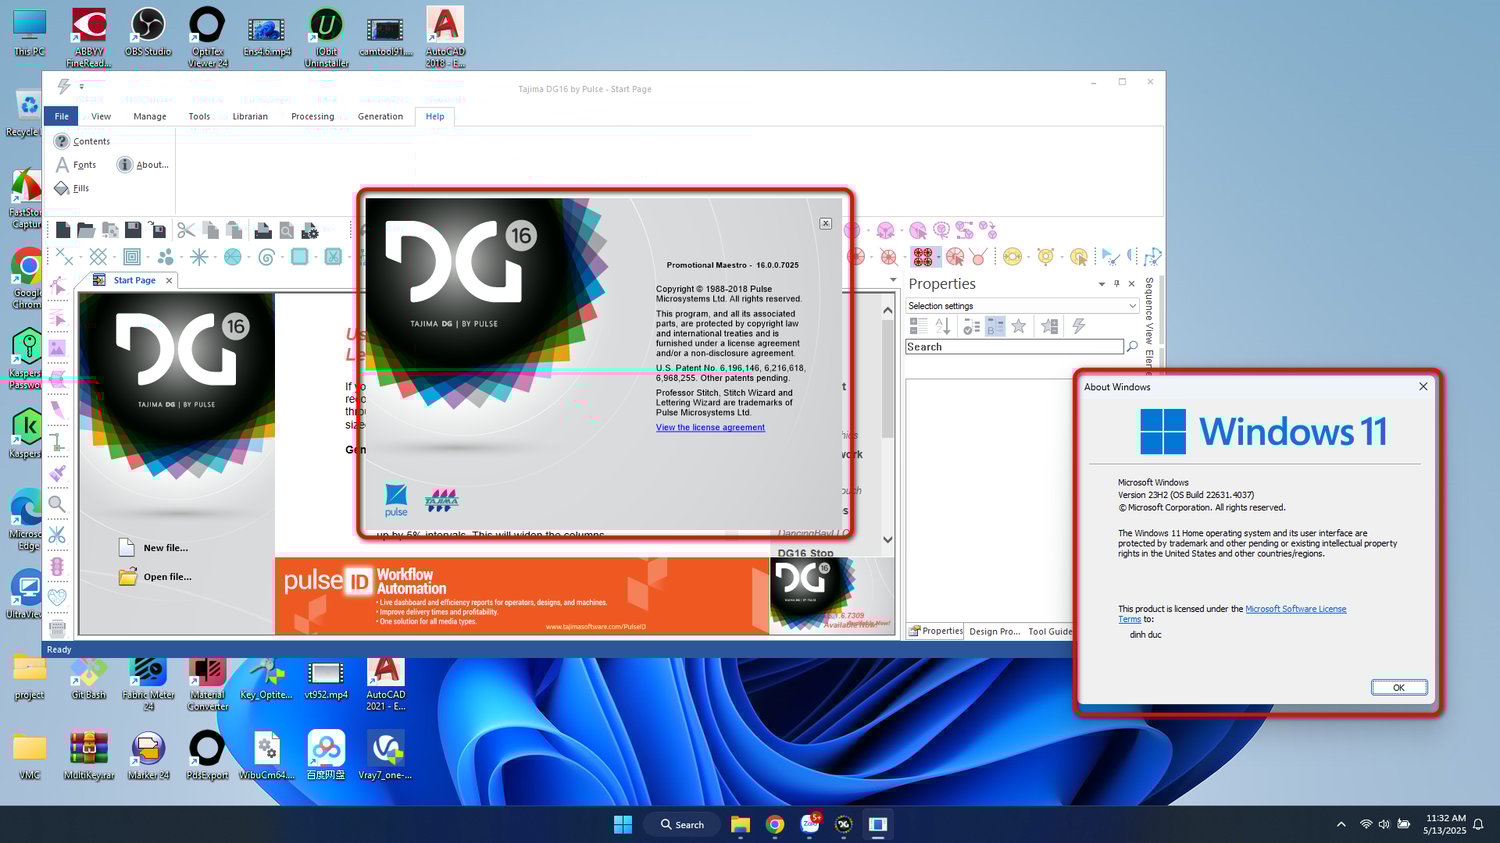Open the Manage ribbon tab
The image size is (1500, 843).
pyautogui.click(x=150, y=116)
